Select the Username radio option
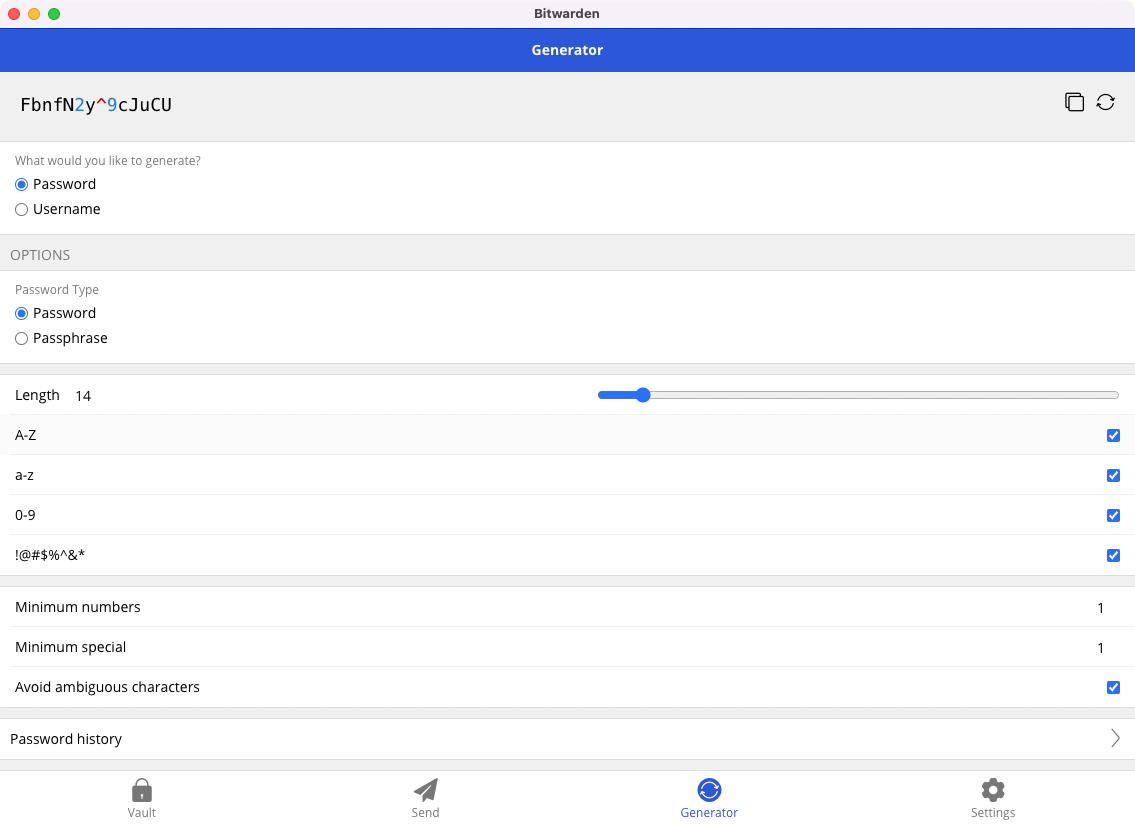 click(x=22, y=209)
